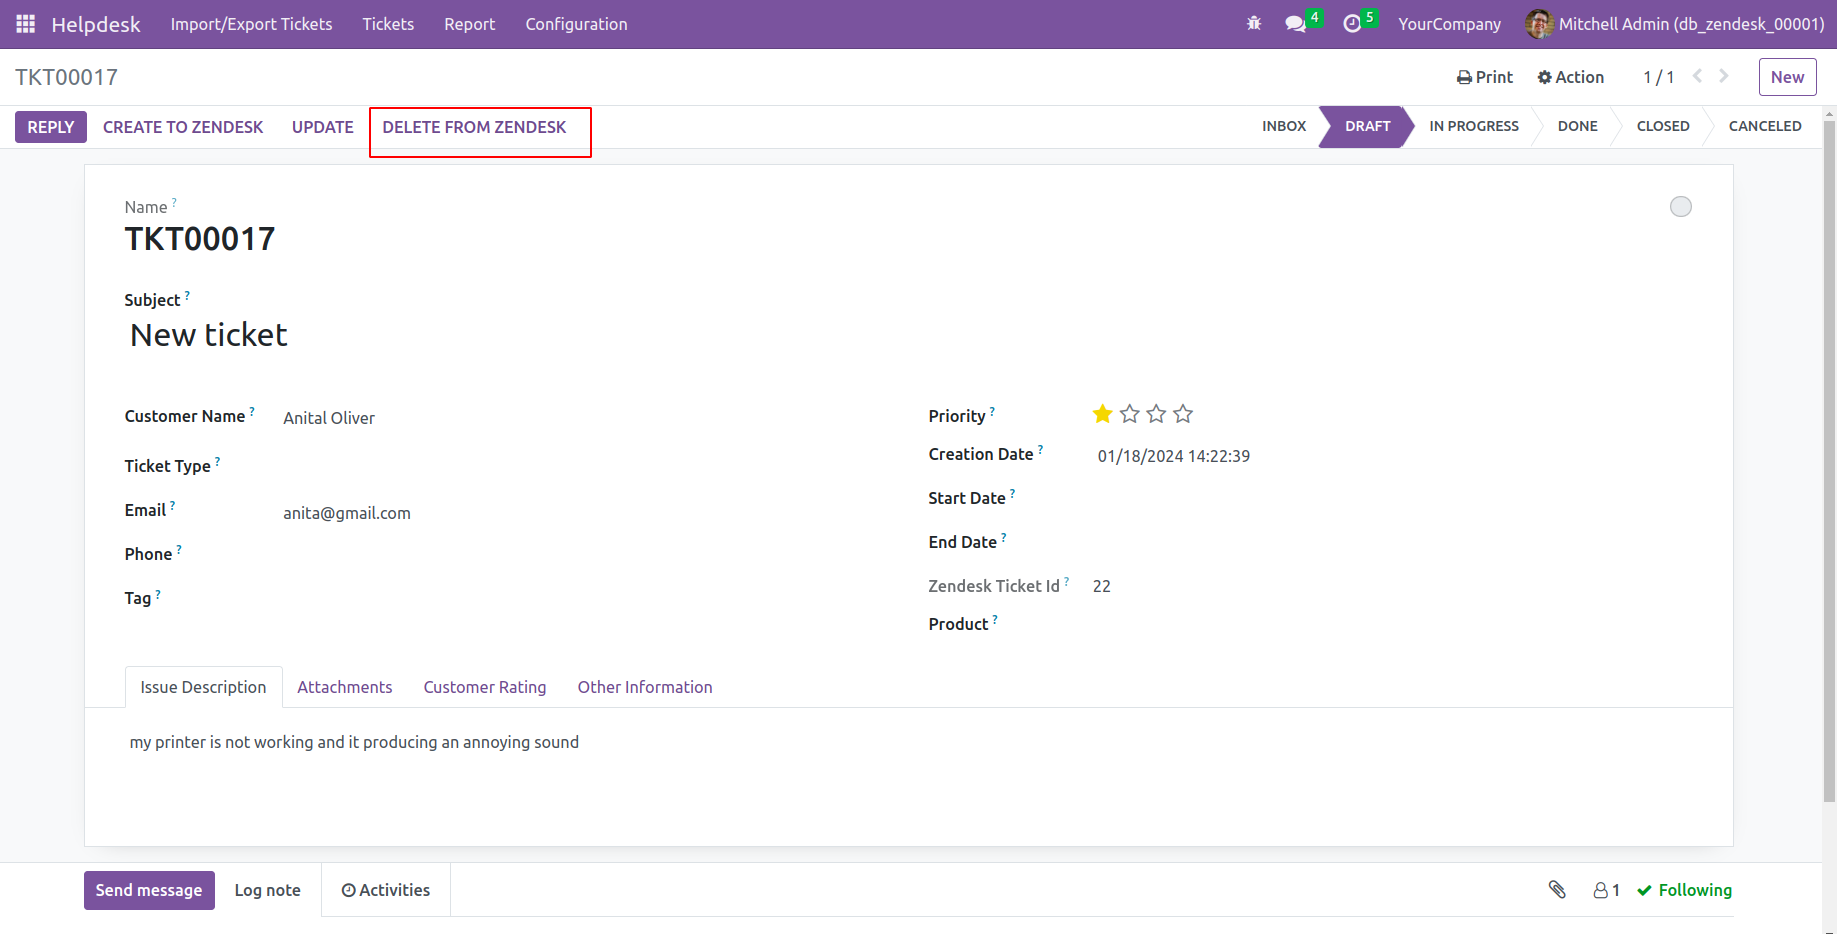This screenshot has width=1837, height=934.
Task: Go to previous record arrow
Action: pos(1697,76)
